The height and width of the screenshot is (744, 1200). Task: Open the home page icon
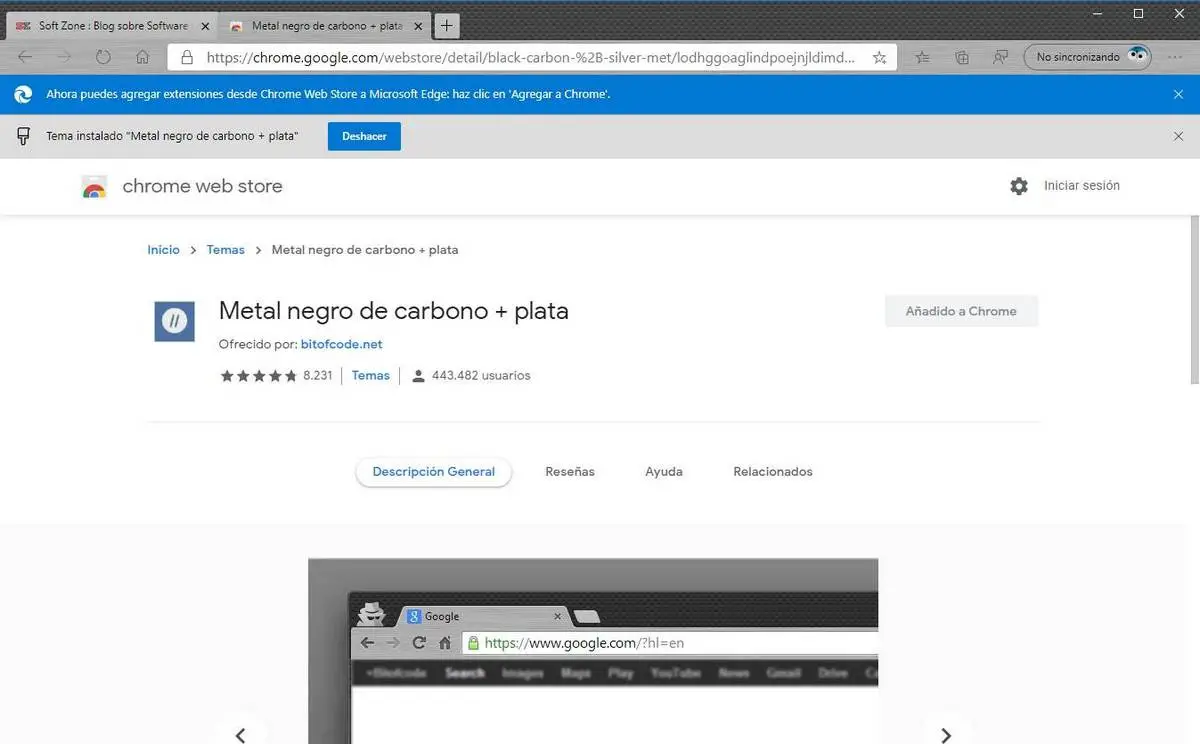142,58
